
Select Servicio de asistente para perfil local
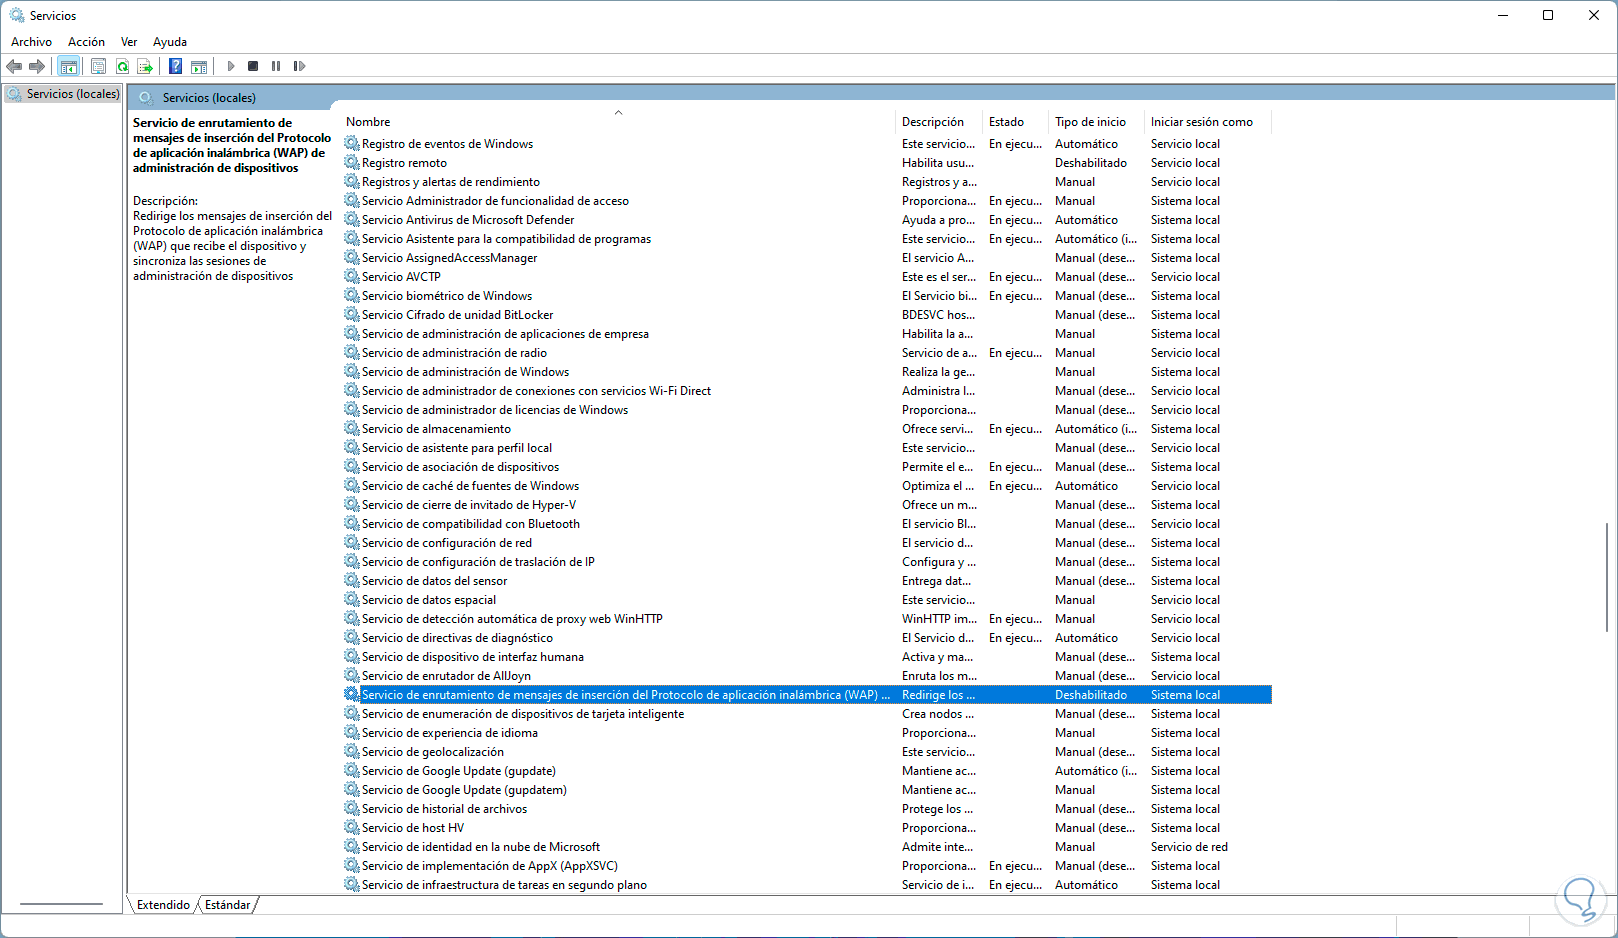[457, 448]
